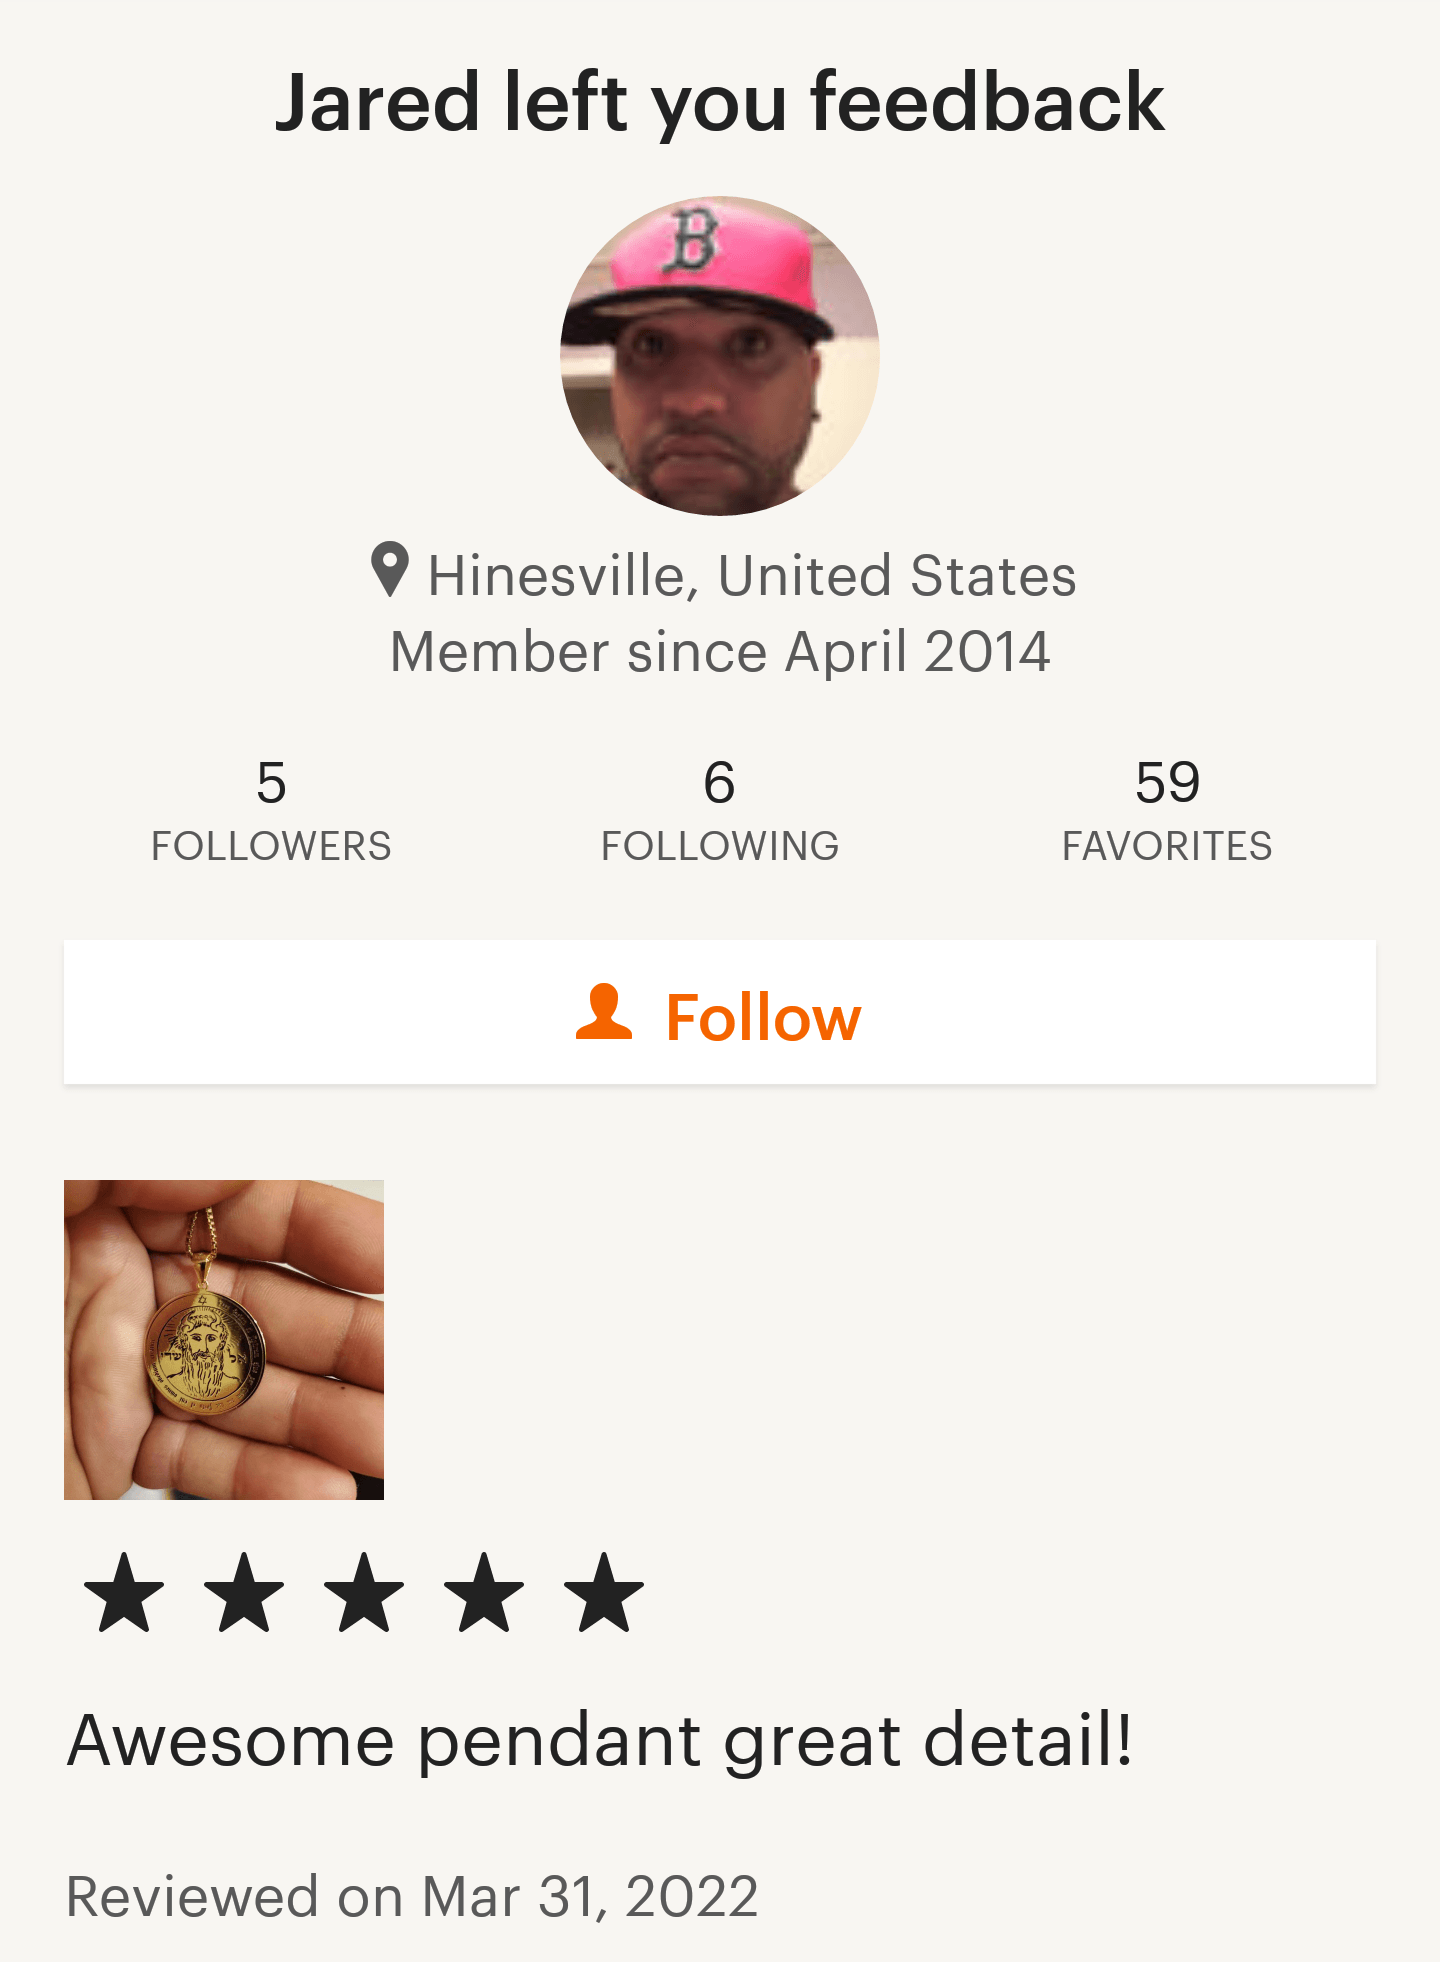Click Hinesville, United States location text

tap(752, 576)
